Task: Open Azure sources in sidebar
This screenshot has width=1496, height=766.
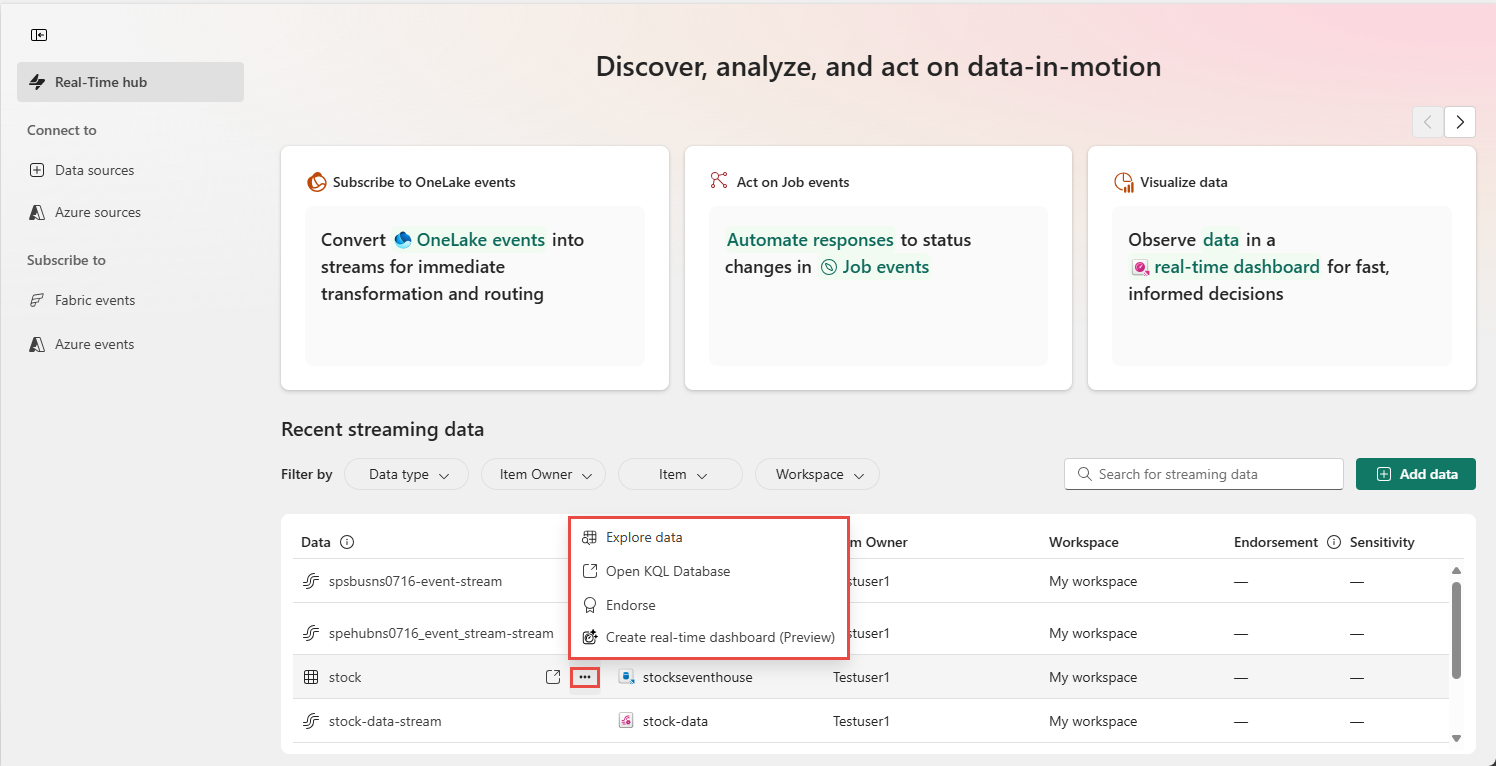Action: (97, 212)
